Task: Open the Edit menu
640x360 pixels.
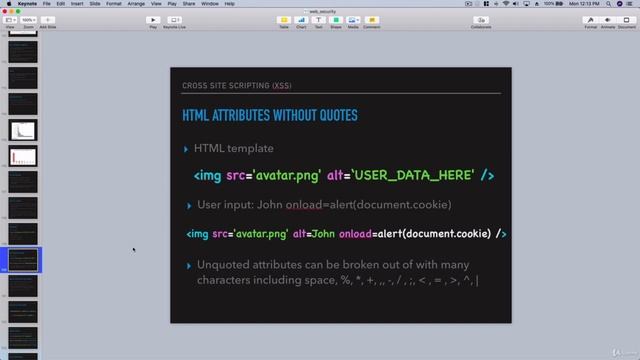Action: pos(60,4)
